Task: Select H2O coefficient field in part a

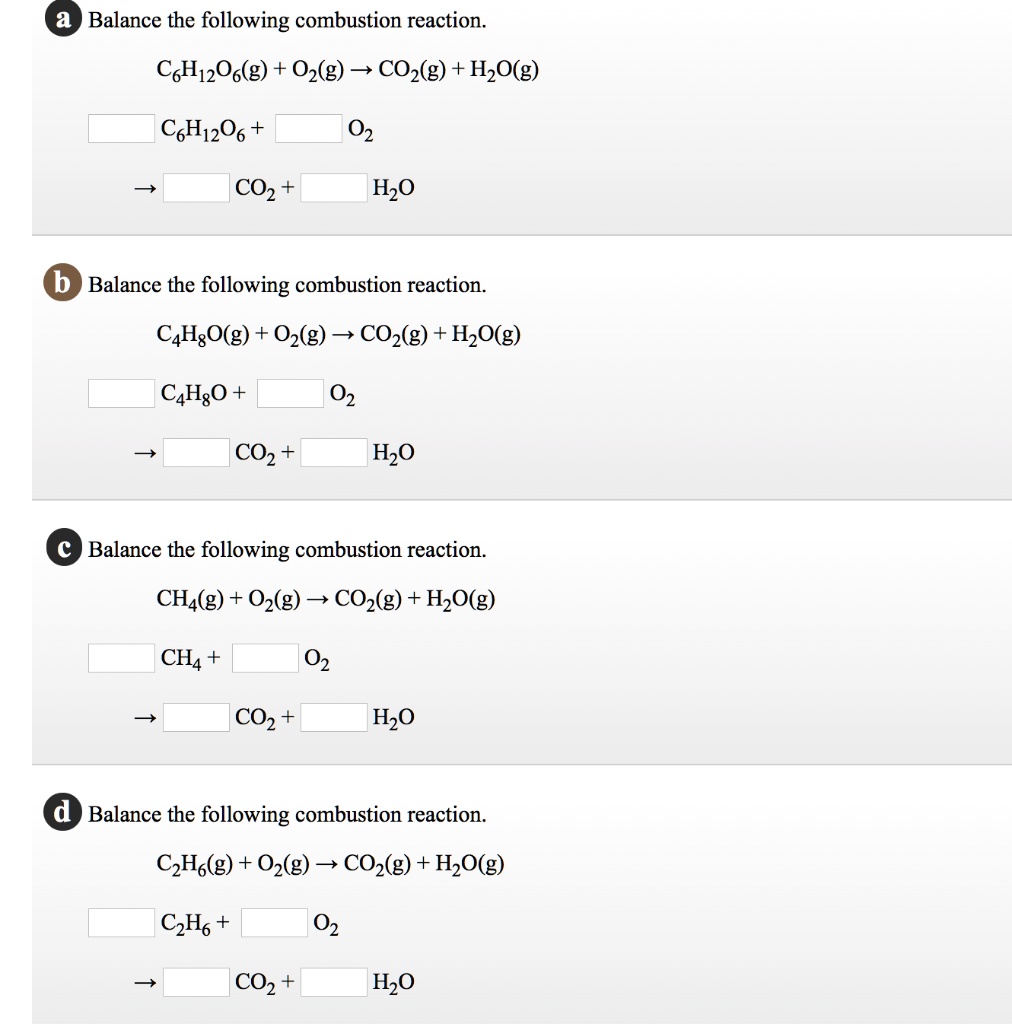Action: click(334, 187)
